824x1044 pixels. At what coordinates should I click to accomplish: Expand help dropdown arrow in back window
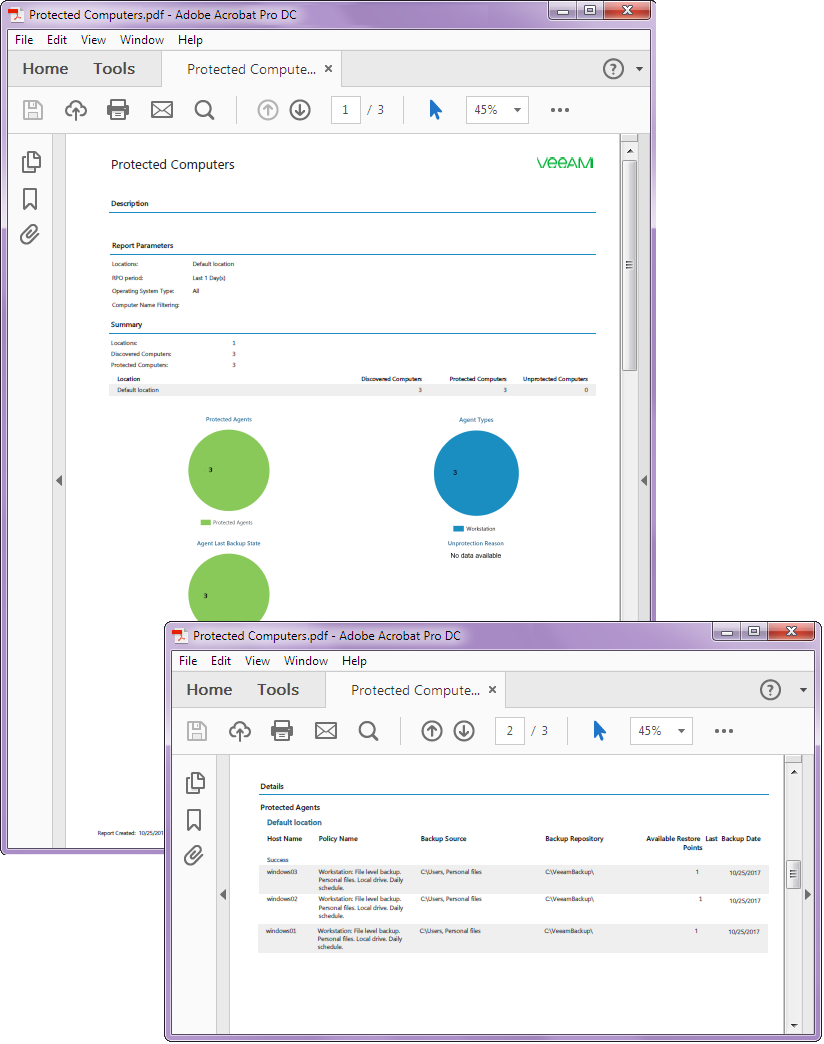click(x=639, y=69)
